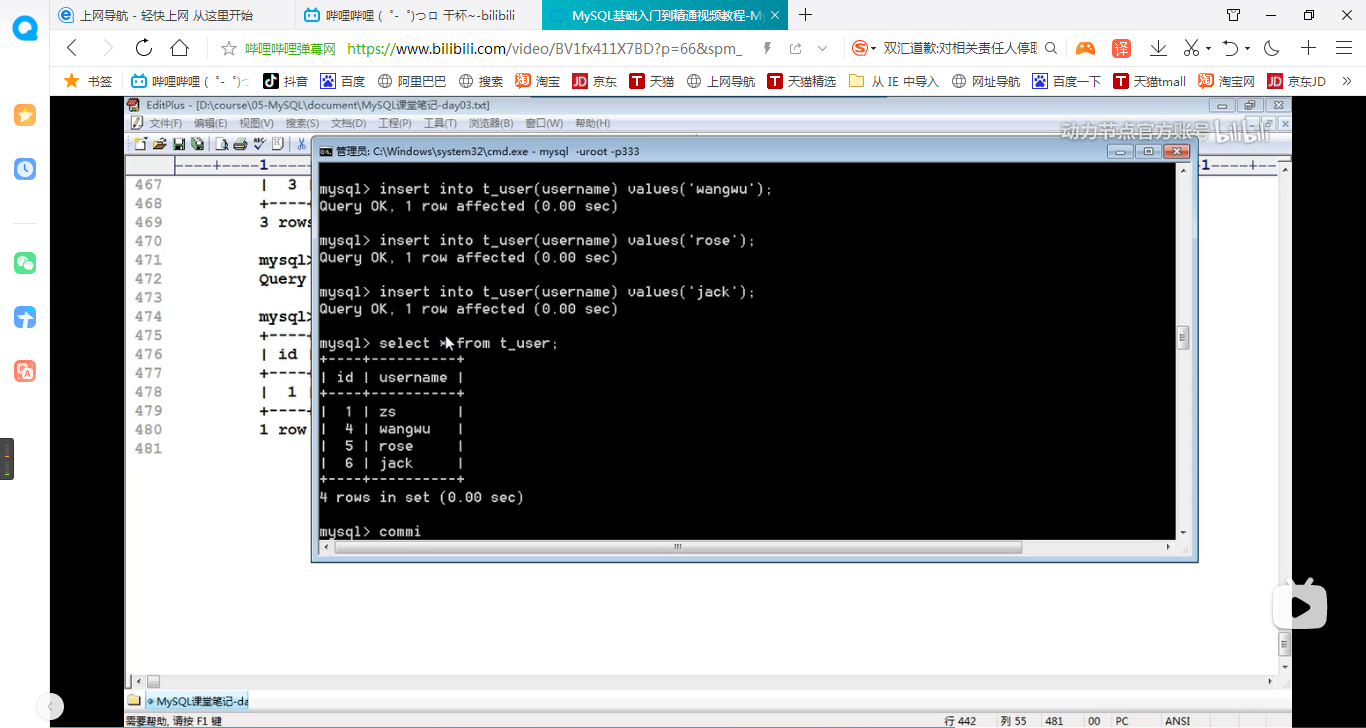Open the game controller icon
This screenshot has height=728, width=1366.
click(x=1085, y=48)
